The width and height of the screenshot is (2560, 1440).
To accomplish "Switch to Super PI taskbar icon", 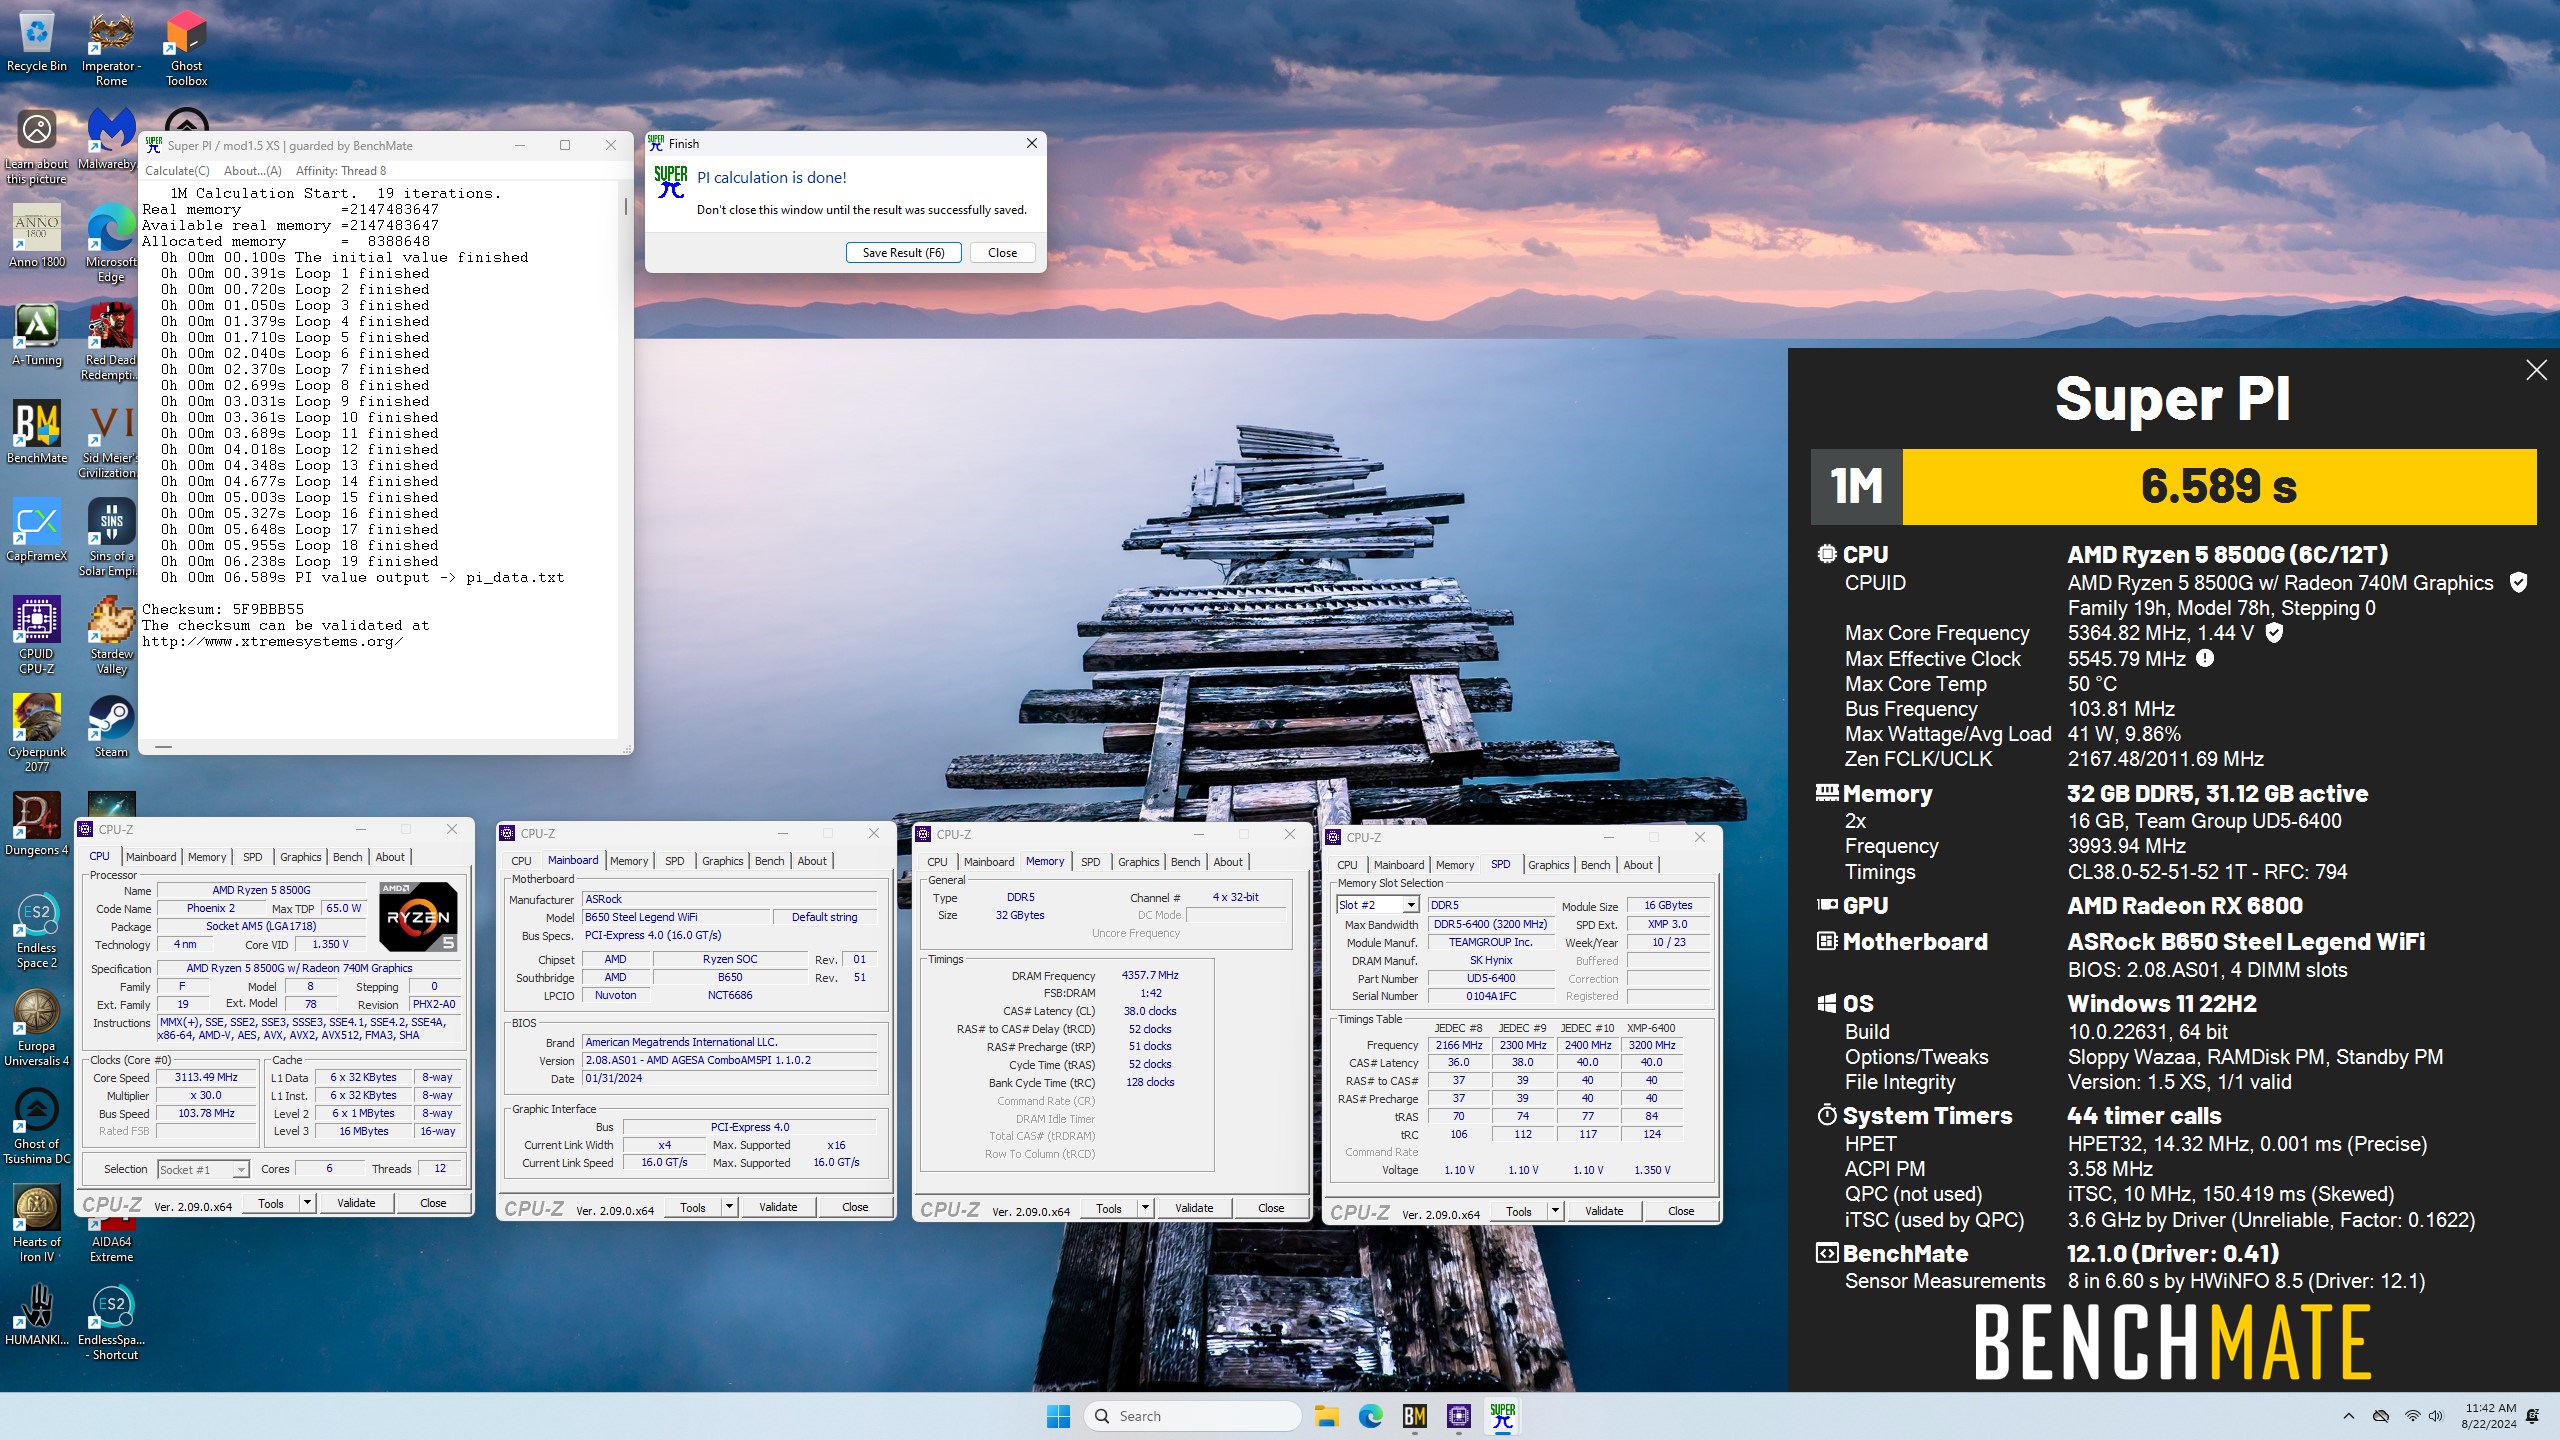I will tap(1502, 1416).
